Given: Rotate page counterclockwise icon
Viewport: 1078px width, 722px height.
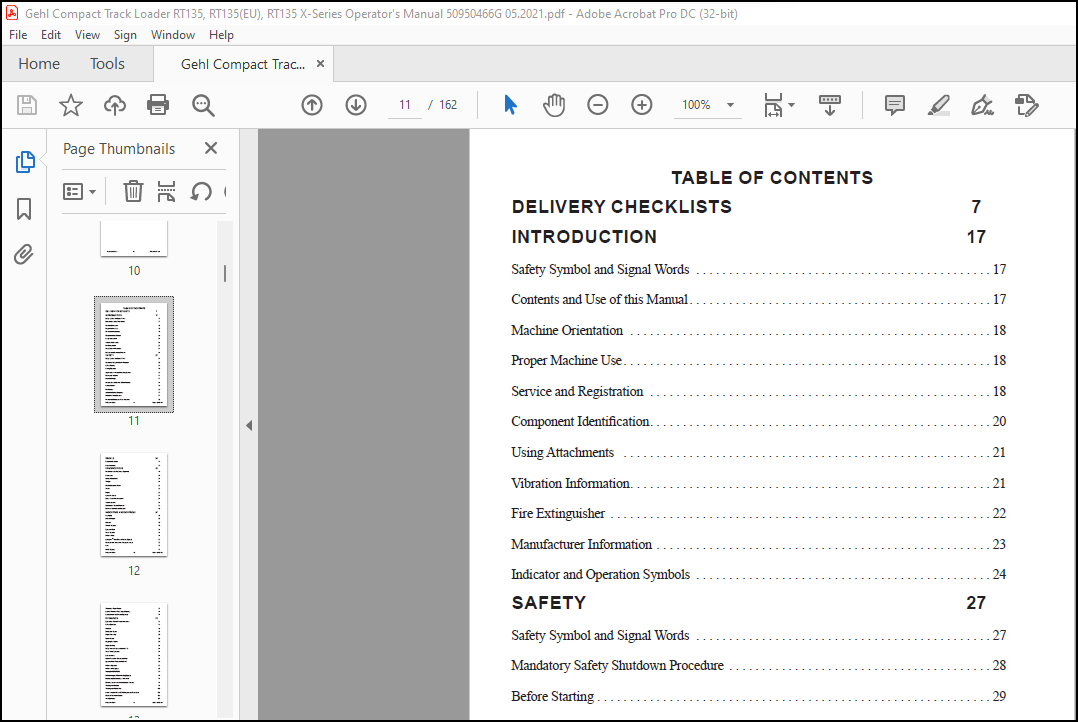Looking at the screenshot, I should coord(201,191).
